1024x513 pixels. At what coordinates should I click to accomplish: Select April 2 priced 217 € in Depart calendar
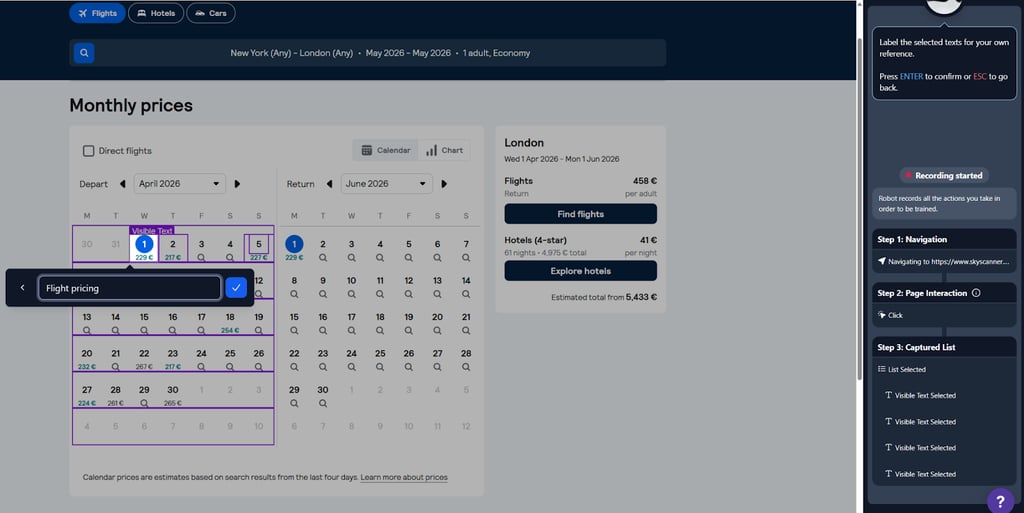(172, 249)
